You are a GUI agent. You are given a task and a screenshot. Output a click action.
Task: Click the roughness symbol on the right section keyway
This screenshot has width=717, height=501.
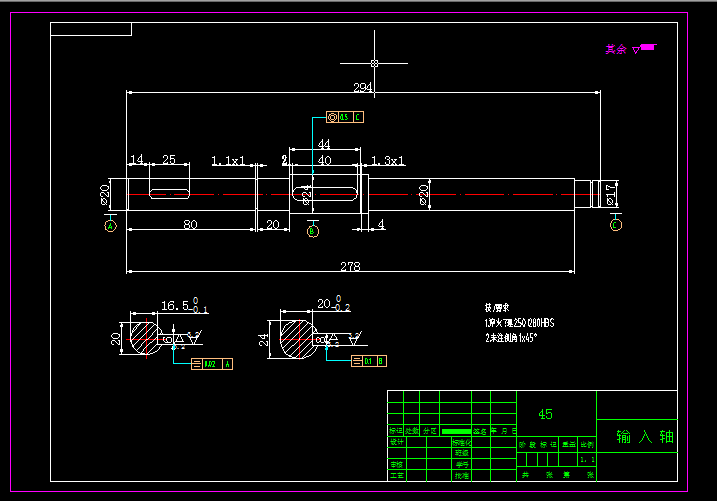coord(355,339)
